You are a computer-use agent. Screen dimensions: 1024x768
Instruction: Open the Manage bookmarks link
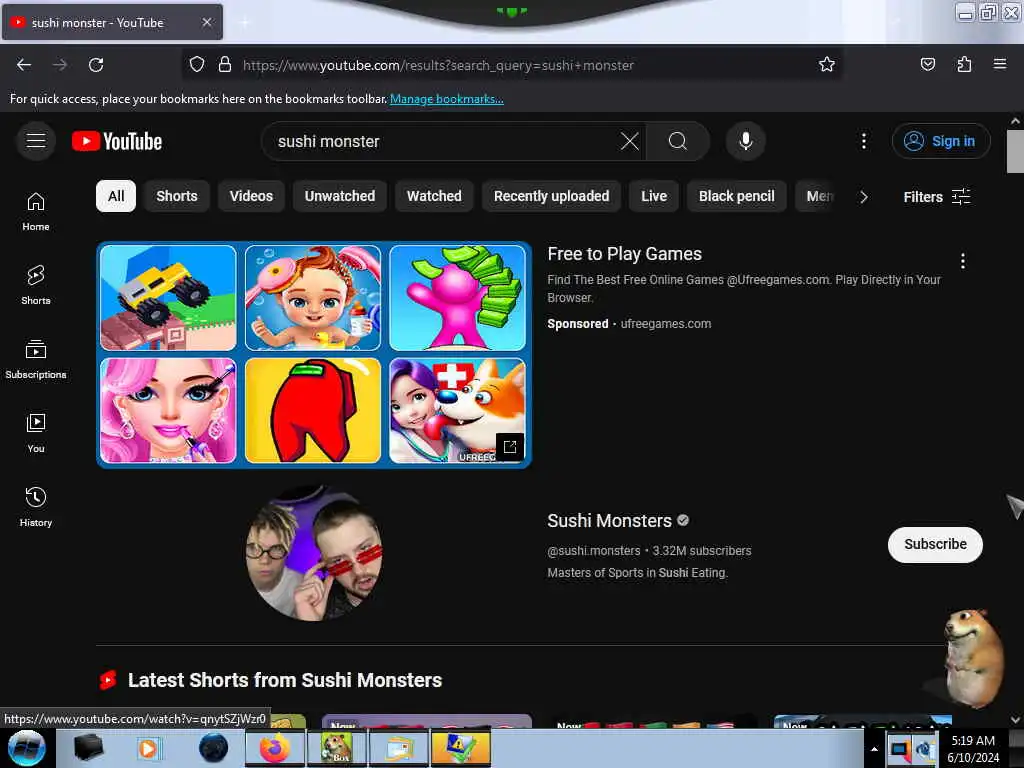click(447, 99)
